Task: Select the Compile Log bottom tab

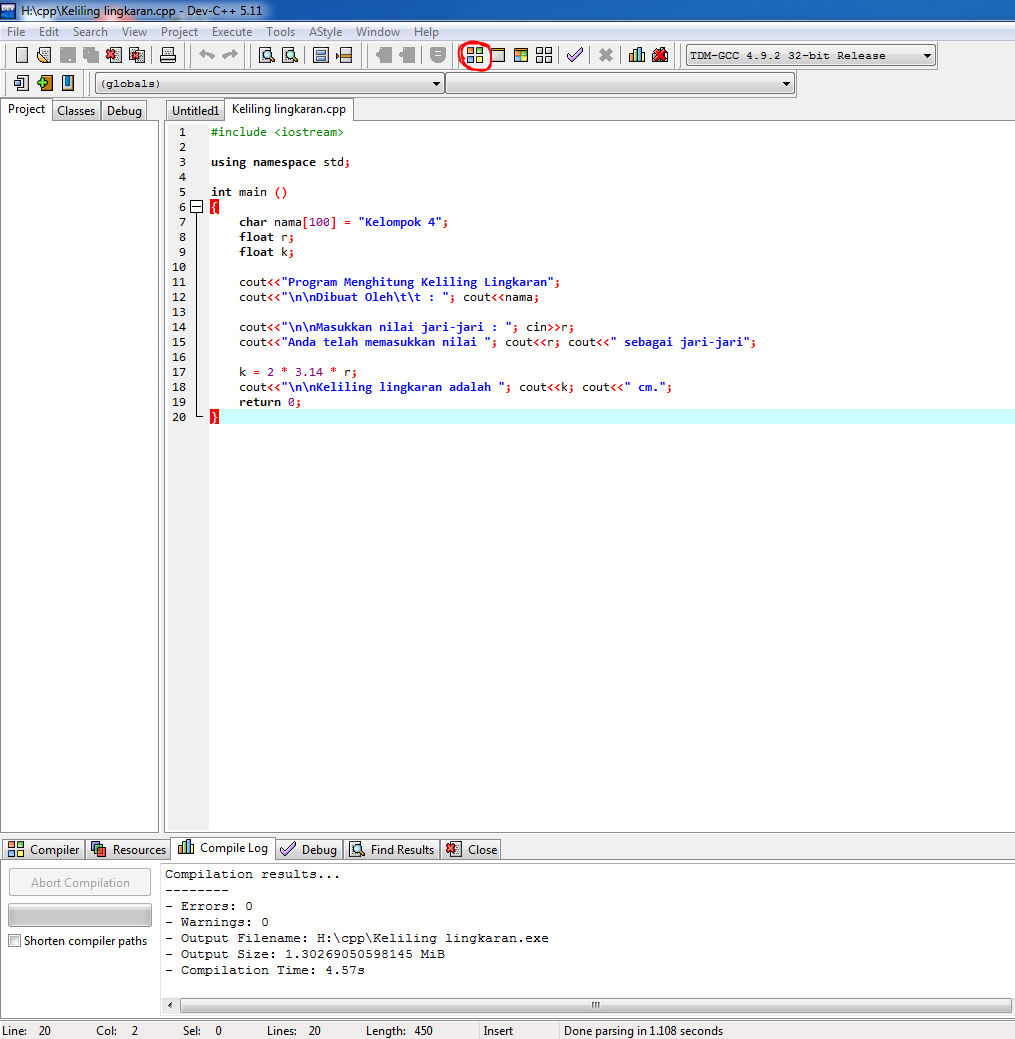Action: pyautogui.click(x=223, y=848)
